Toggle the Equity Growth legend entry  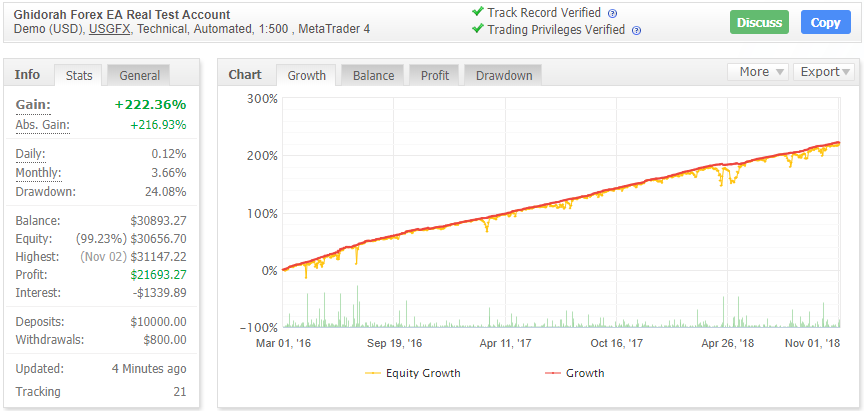pos(413,373)
